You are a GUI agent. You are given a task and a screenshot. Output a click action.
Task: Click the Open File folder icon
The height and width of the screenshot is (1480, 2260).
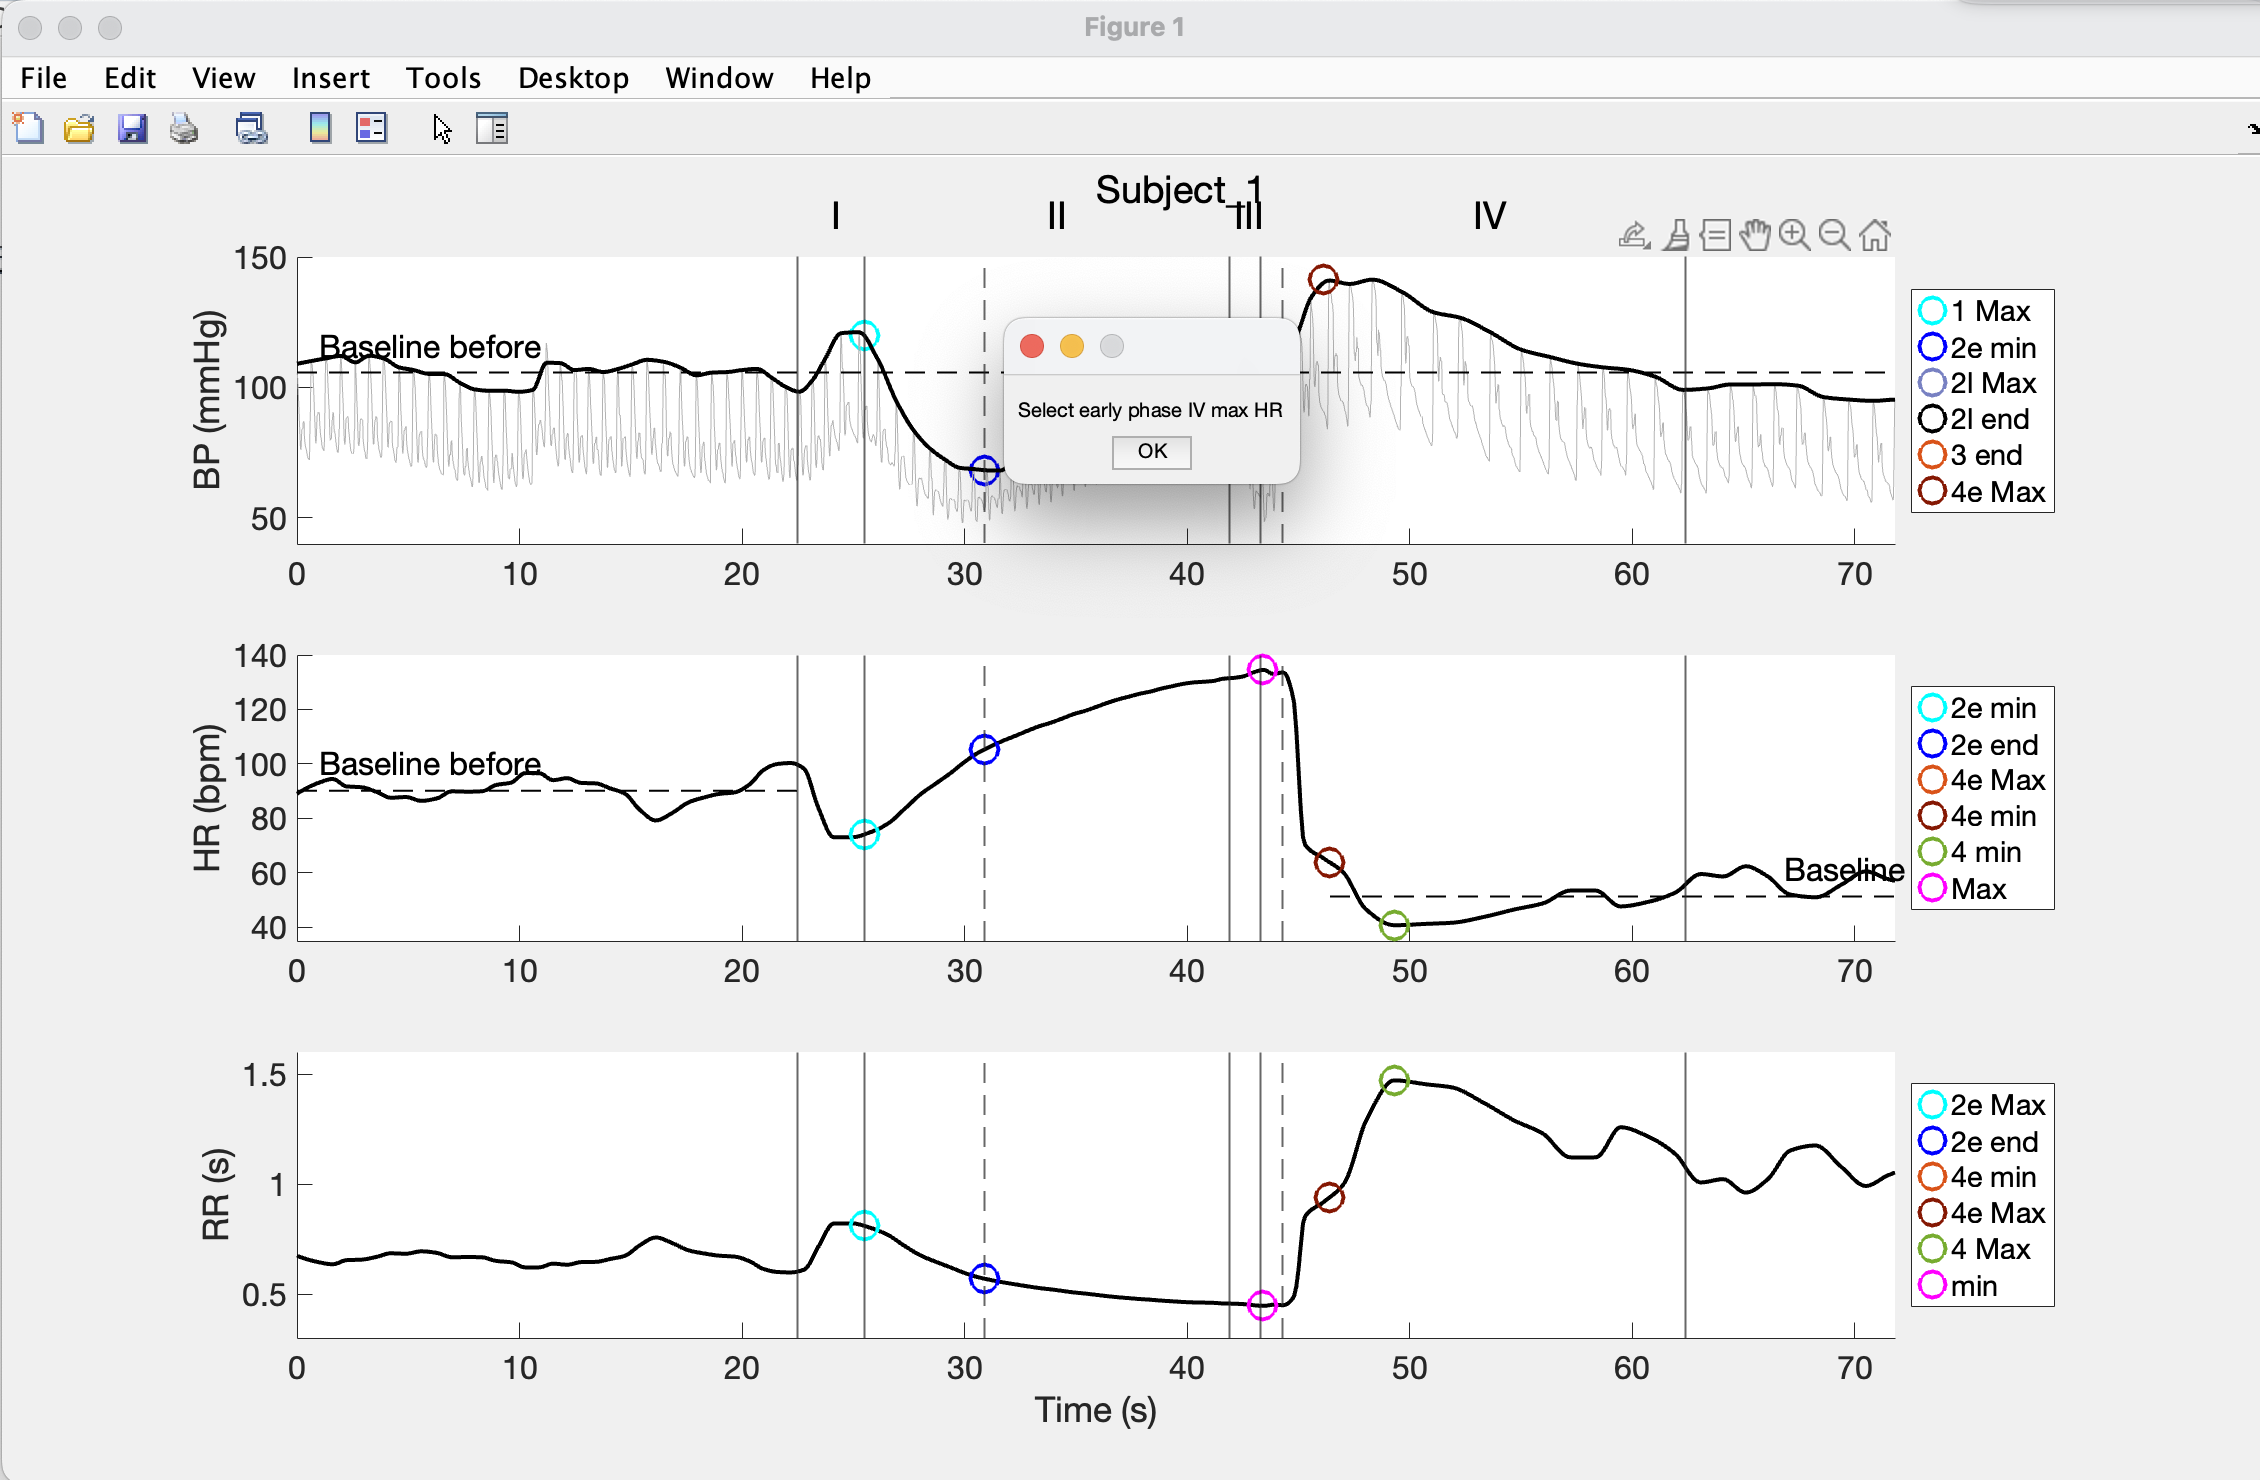[79, 129]
